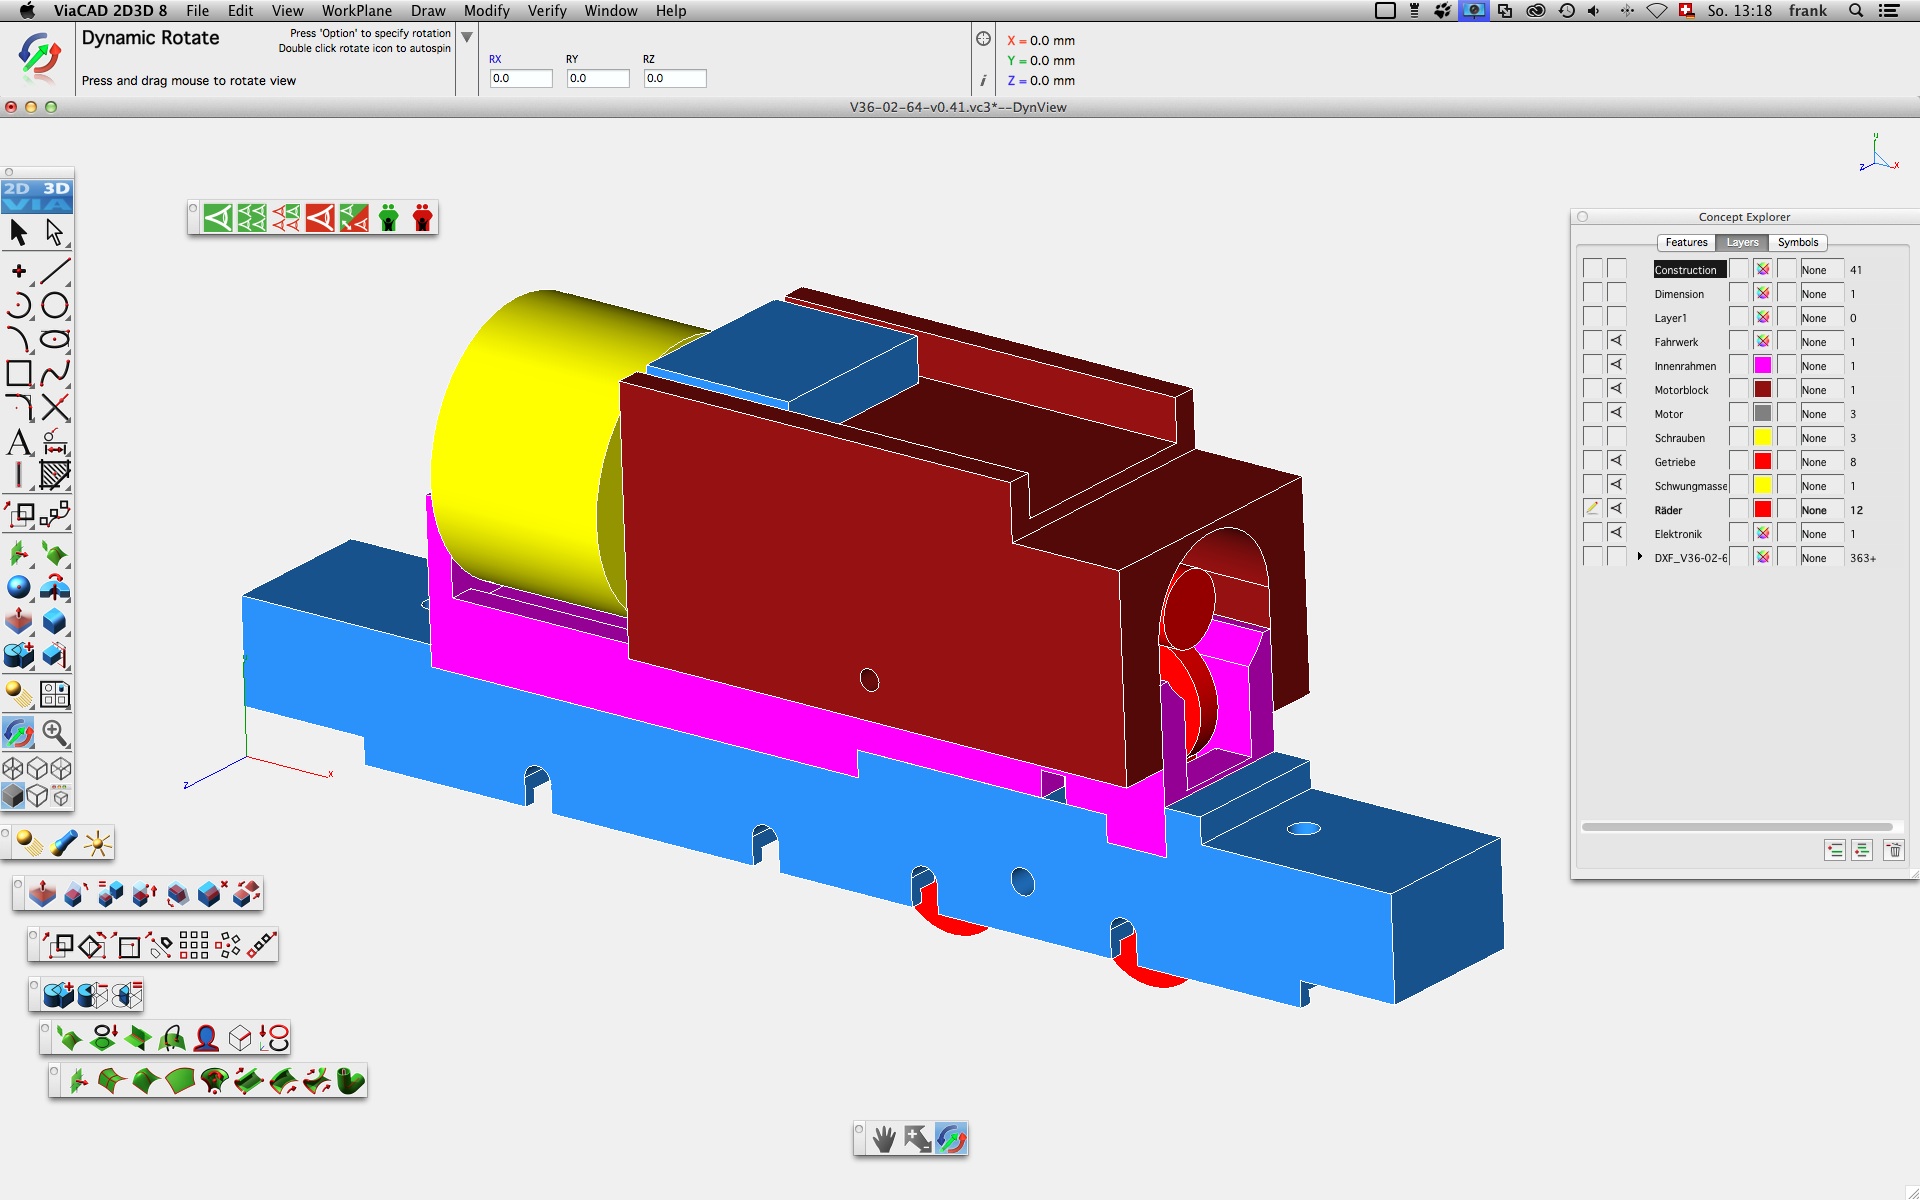Open the Dynamic Rotate options dropdown arrow

click(466, 37)
